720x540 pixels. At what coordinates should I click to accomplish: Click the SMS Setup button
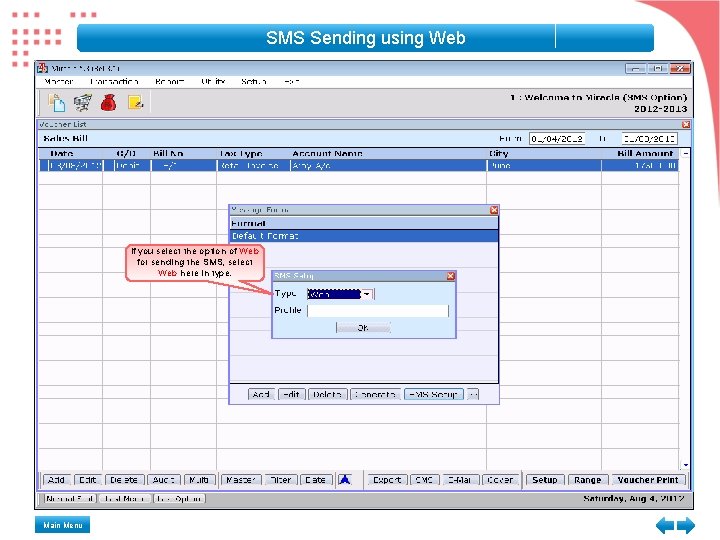click(x=433, y=394)
